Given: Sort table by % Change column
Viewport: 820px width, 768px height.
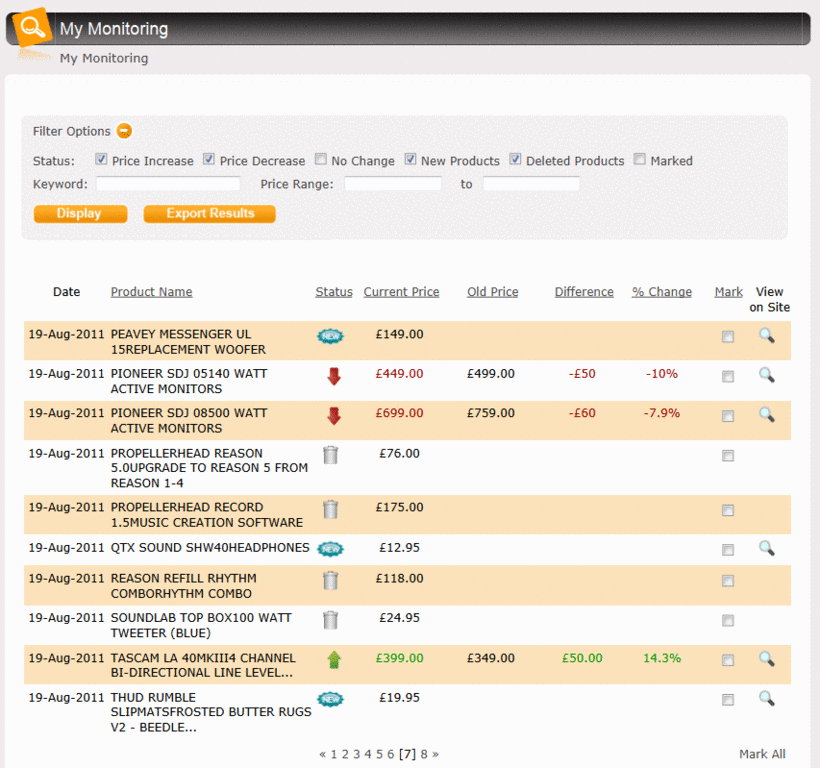Looking at the screenshot, I should [662, 292].
